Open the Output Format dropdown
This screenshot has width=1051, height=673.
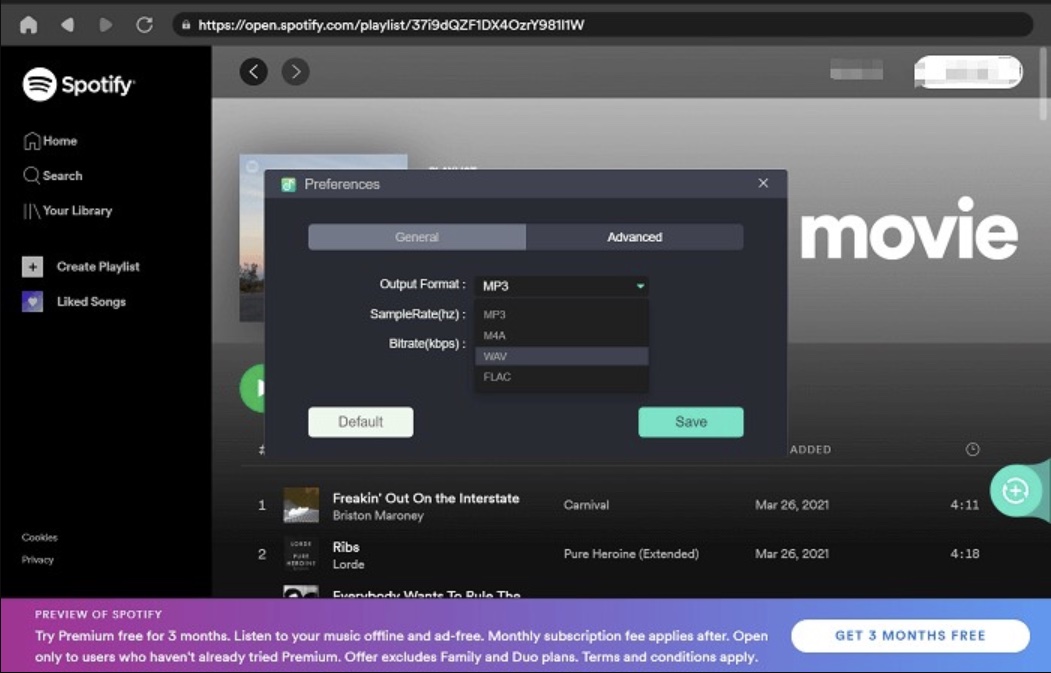tap(562, 286)
